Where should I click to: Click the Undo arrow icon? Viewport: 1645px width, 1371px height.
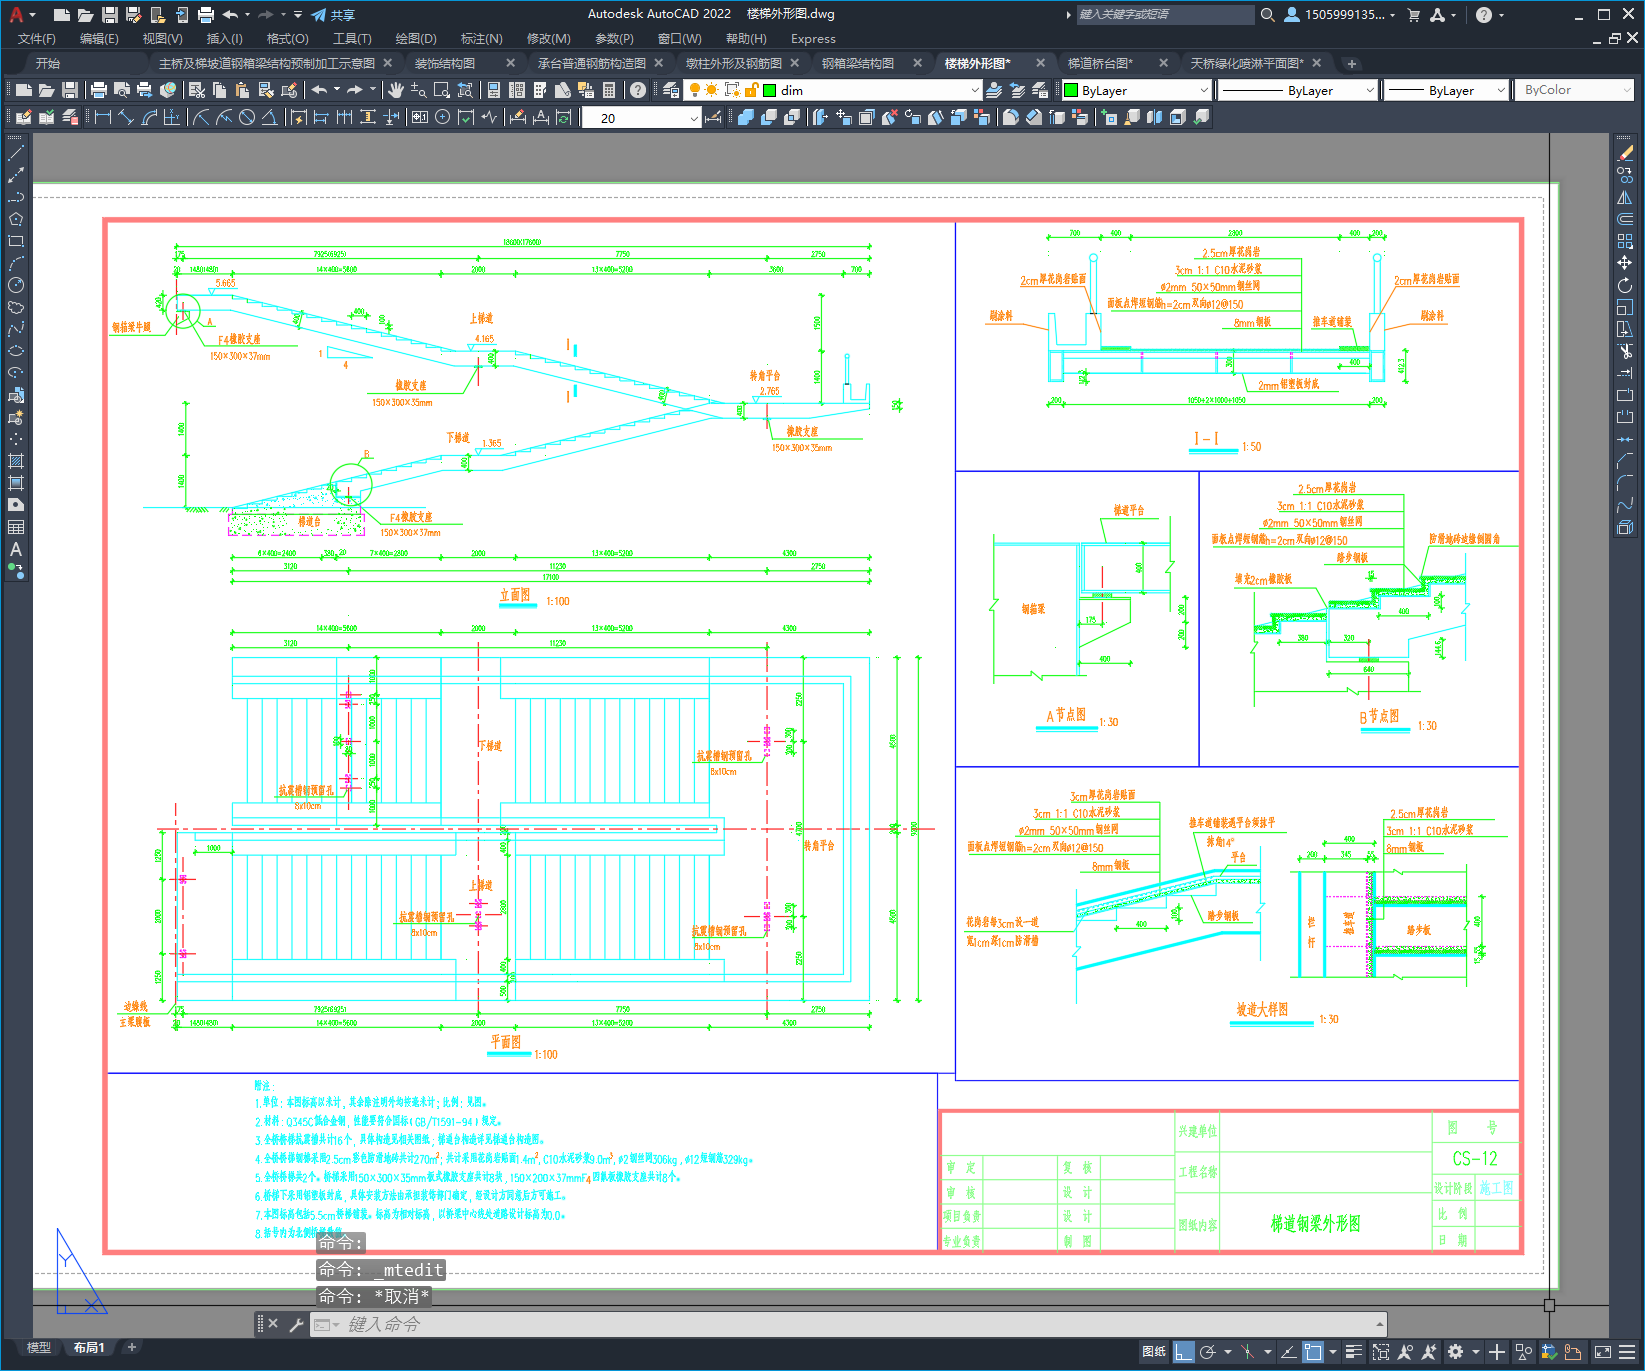coord(319,90)
